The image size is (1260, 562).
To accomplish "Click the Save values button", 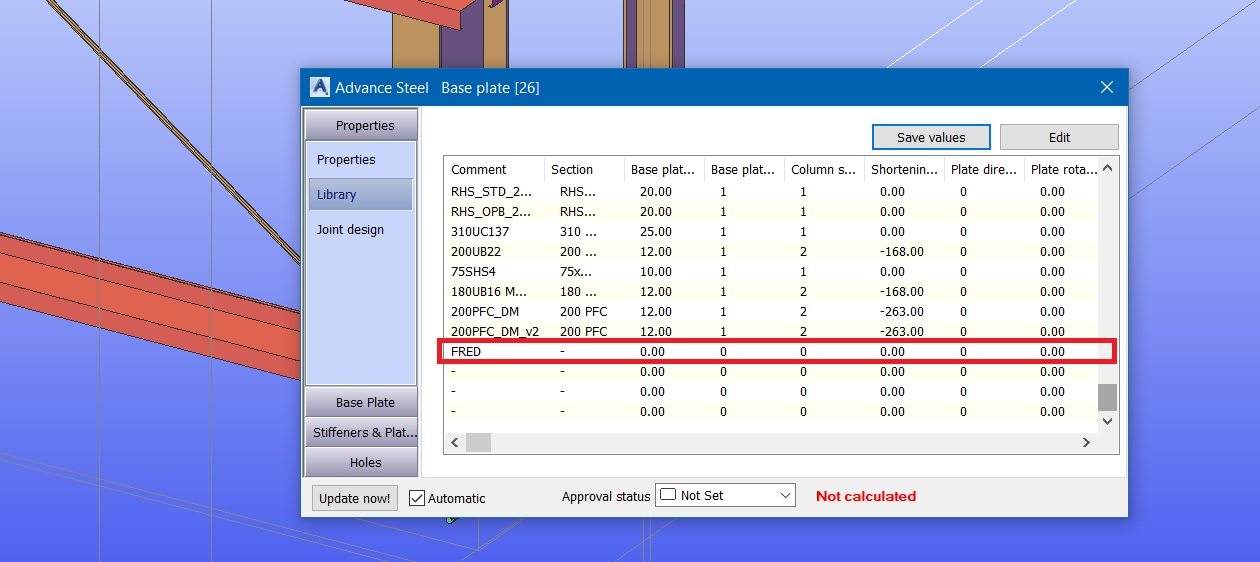I will tap(931, 137).
